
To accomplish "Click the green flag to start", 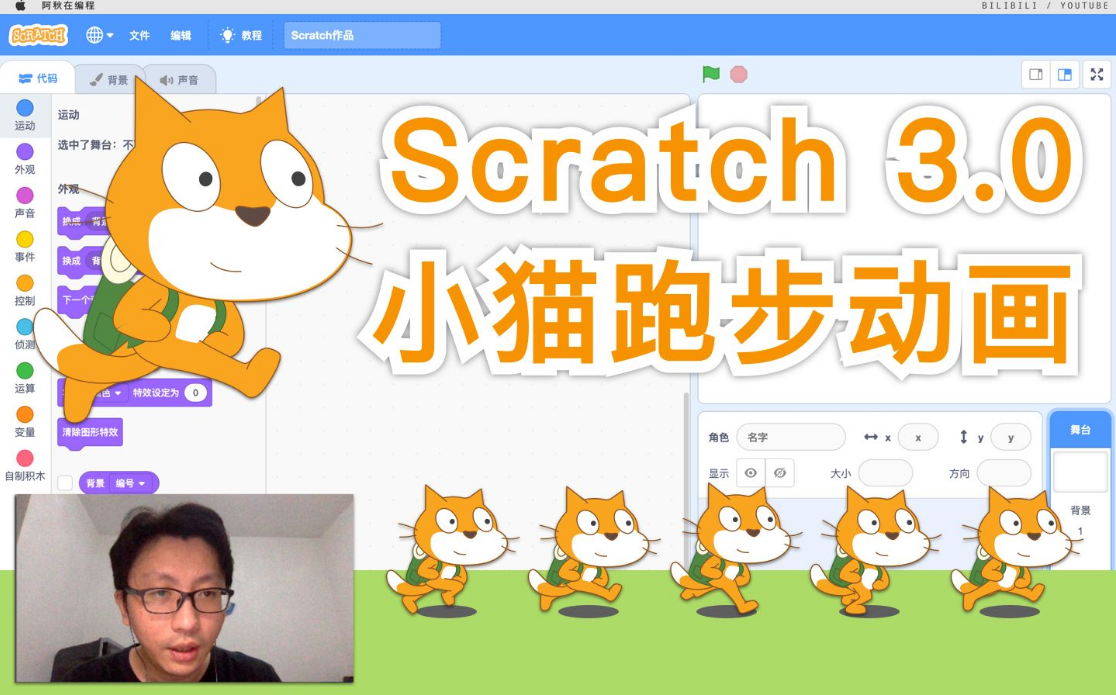I will [x=710, y=74].
